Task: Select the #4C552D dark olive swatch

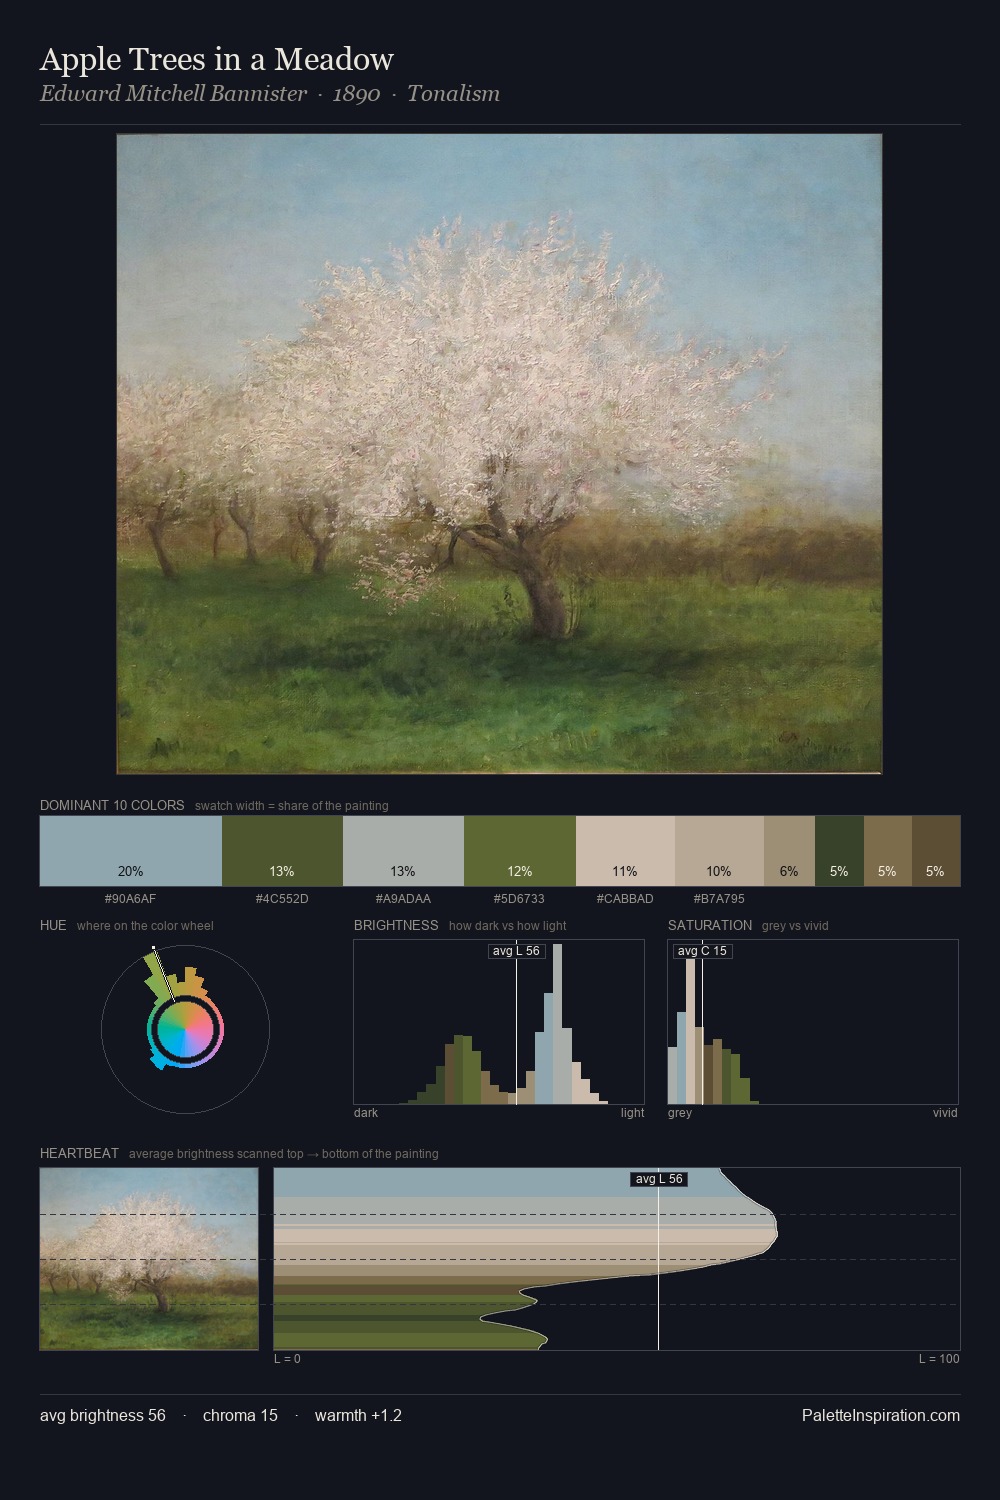Action: coord(282,851)
